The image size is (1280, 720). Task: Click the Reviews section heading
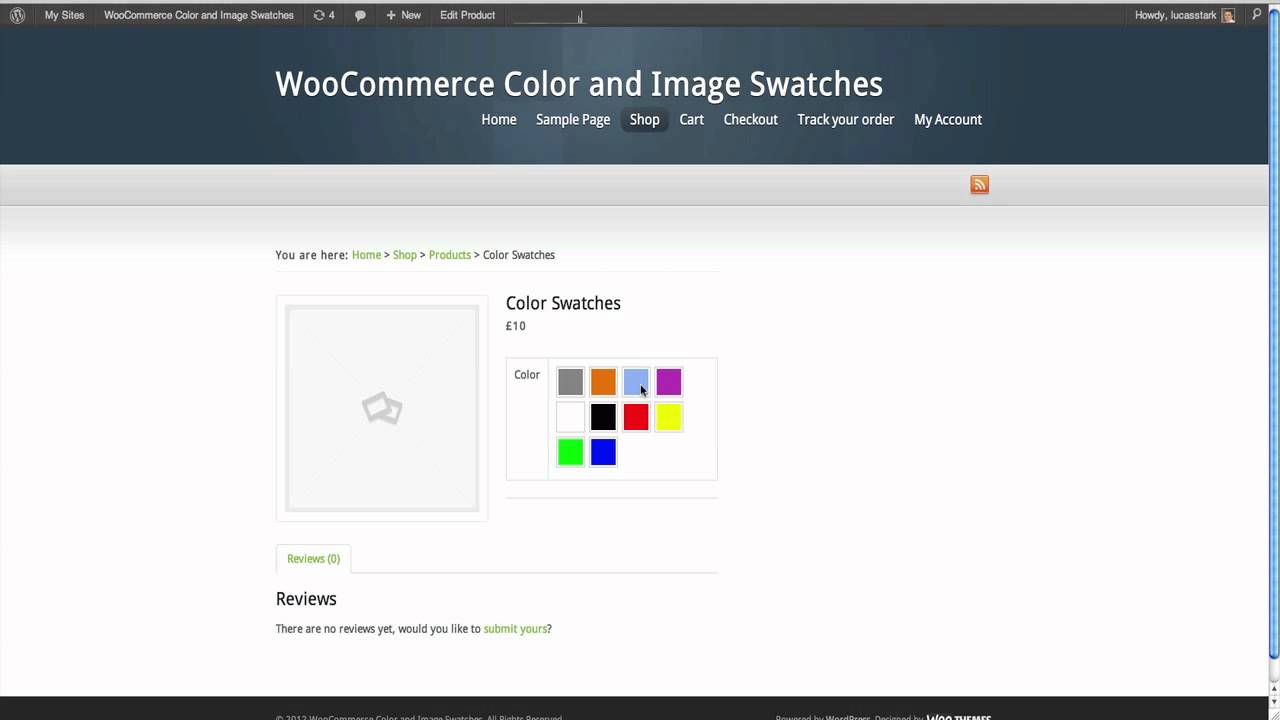[306, 599]
